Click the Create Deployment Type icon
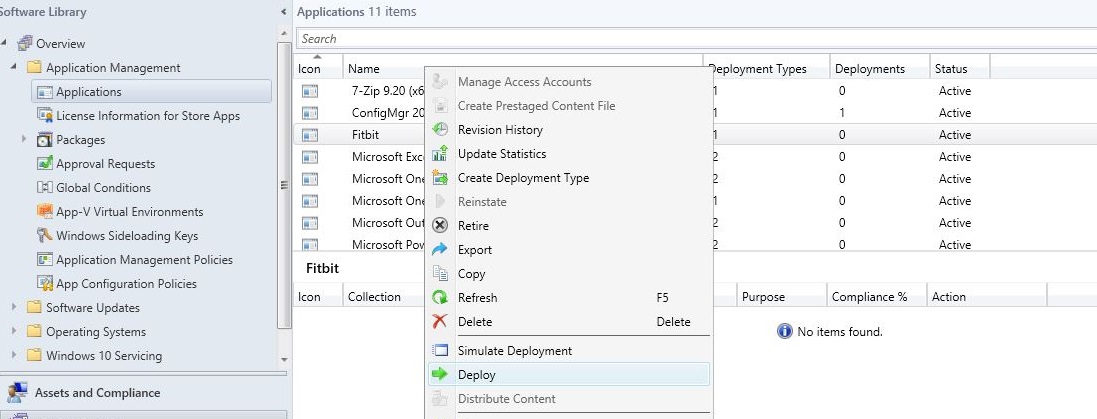 [x=440, y=178]
